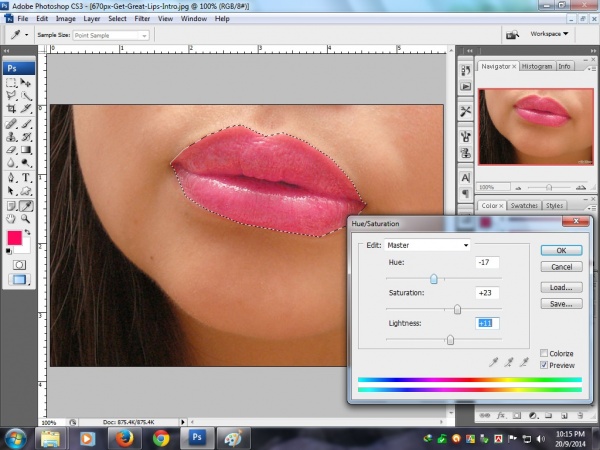
Task: Switch to the Histogram tab
Action: point(536,66)
